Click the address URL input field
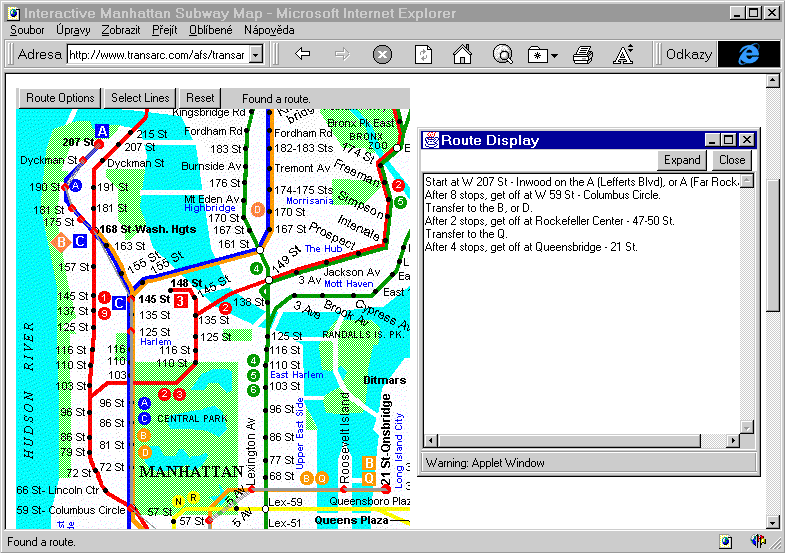This screenshot has width=785, height=553. click(158, 55)
